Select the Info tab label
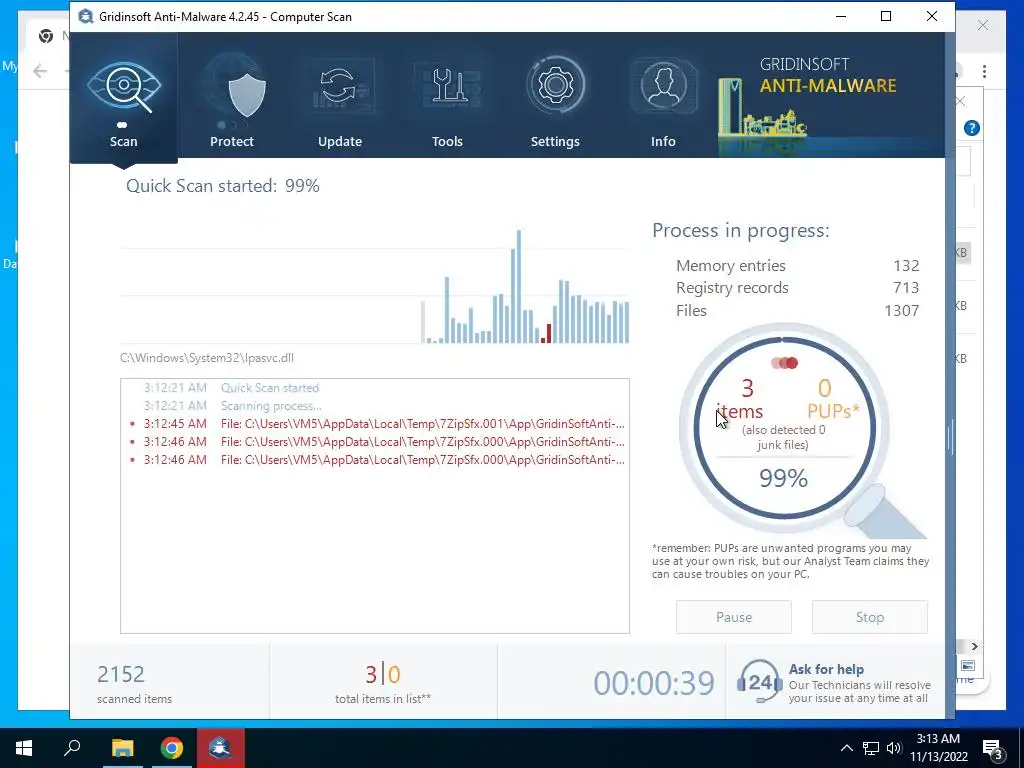 [663, 141]
